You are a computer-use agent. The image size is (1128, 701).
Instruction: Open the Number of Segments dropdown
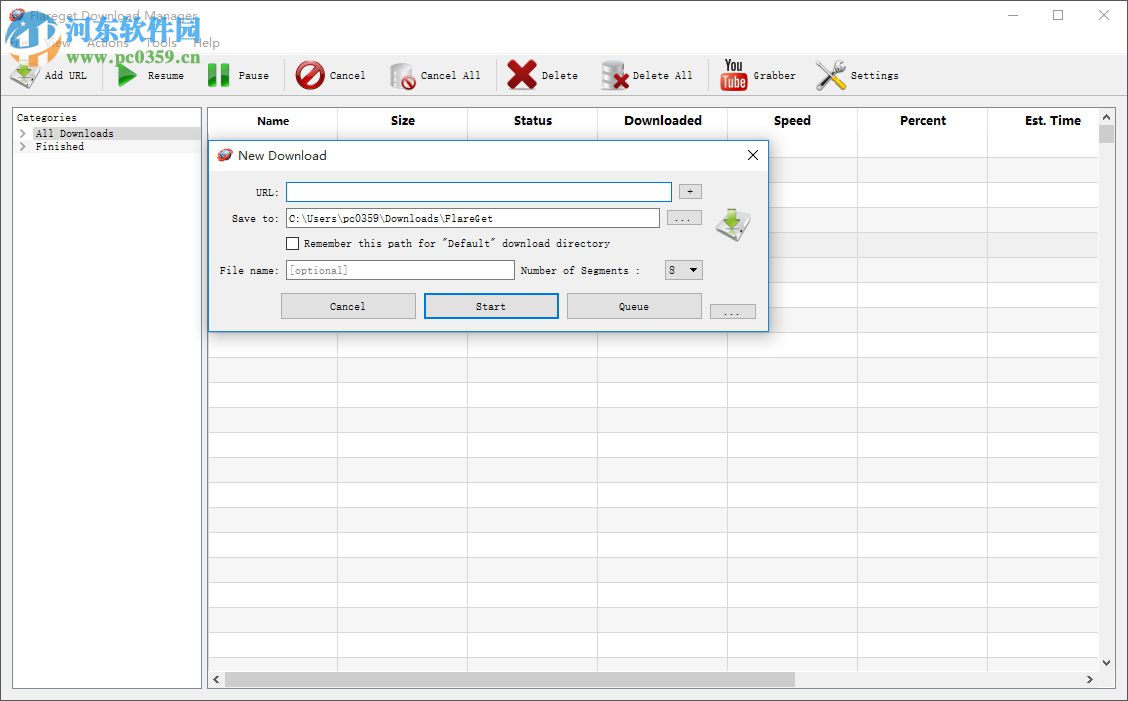[x=683, y=270]
